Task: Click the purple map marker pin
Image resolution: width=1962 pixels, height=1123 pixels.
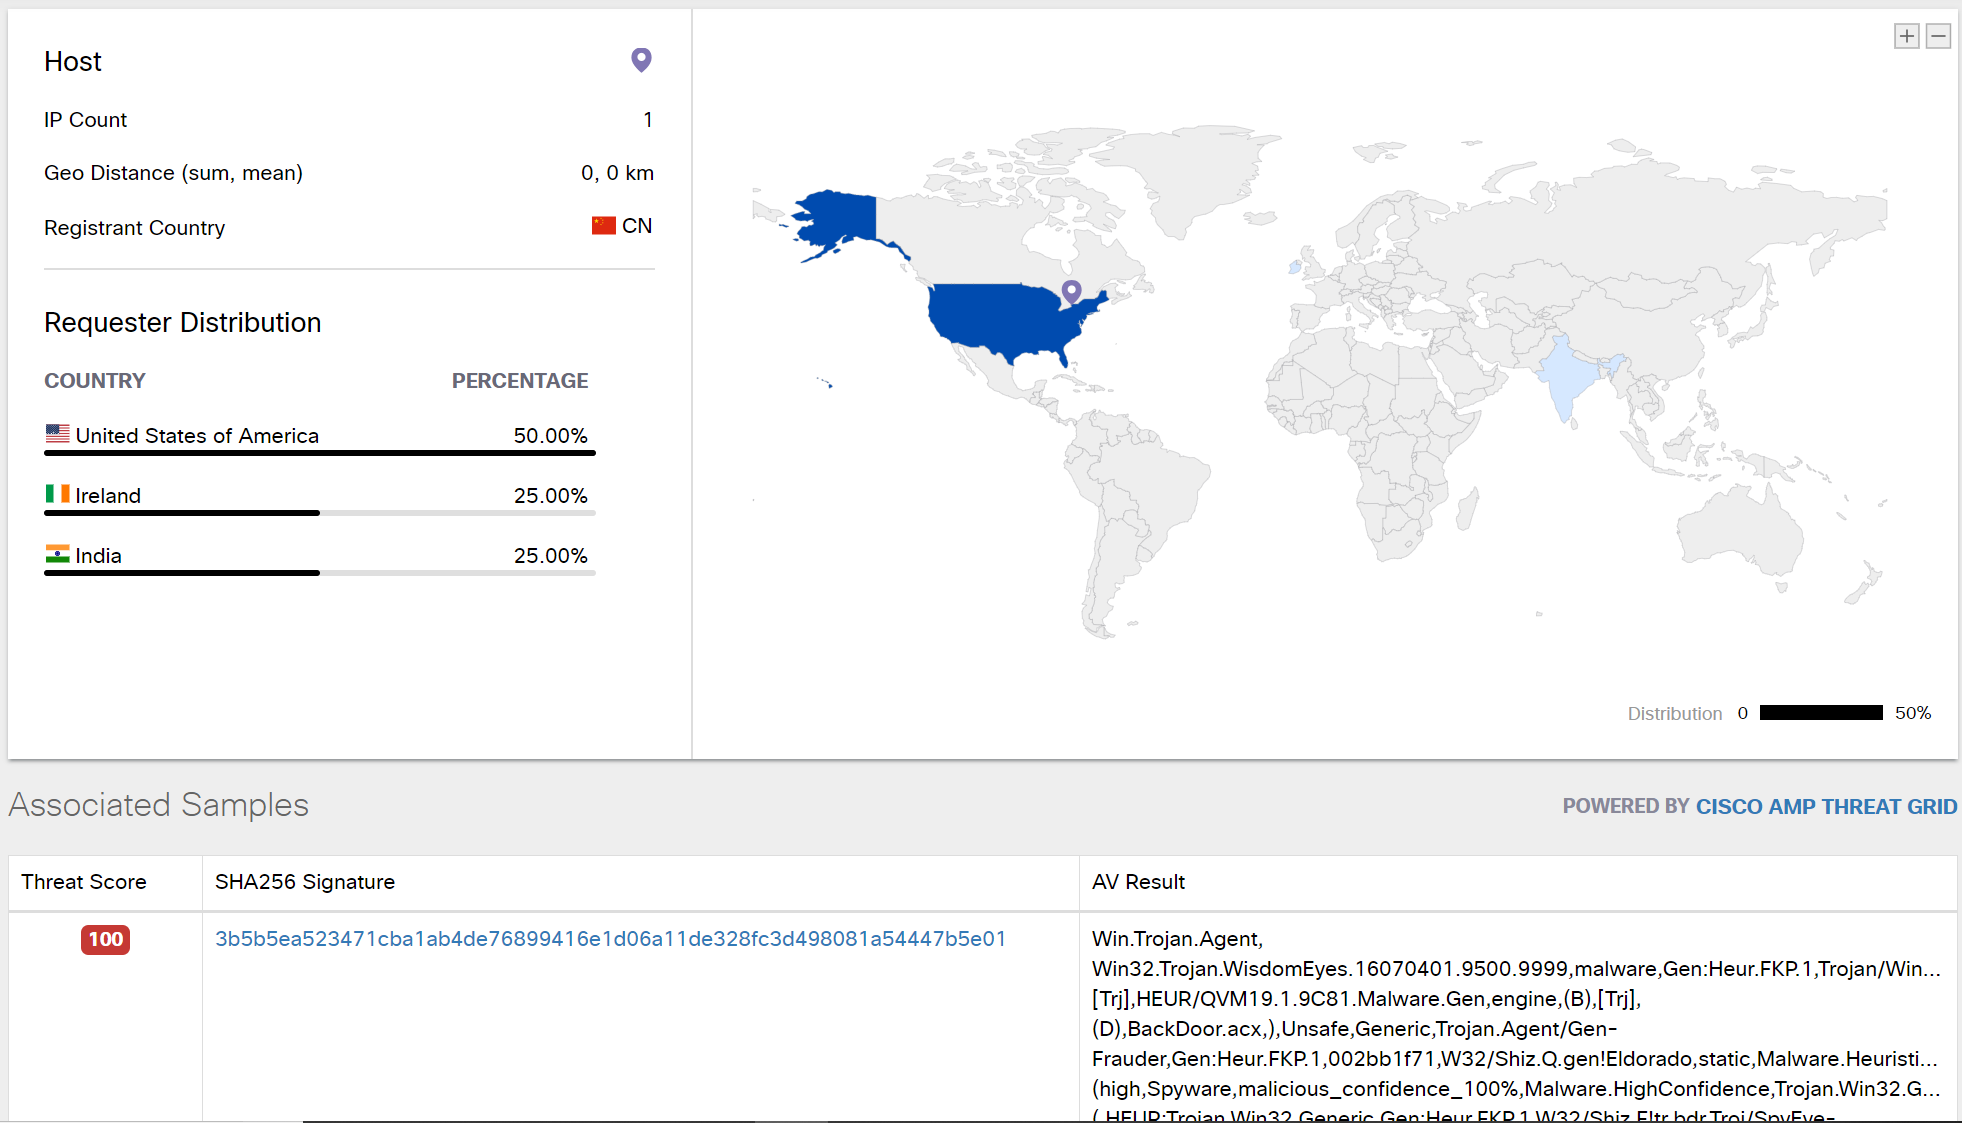Action: click(1071, 291)
